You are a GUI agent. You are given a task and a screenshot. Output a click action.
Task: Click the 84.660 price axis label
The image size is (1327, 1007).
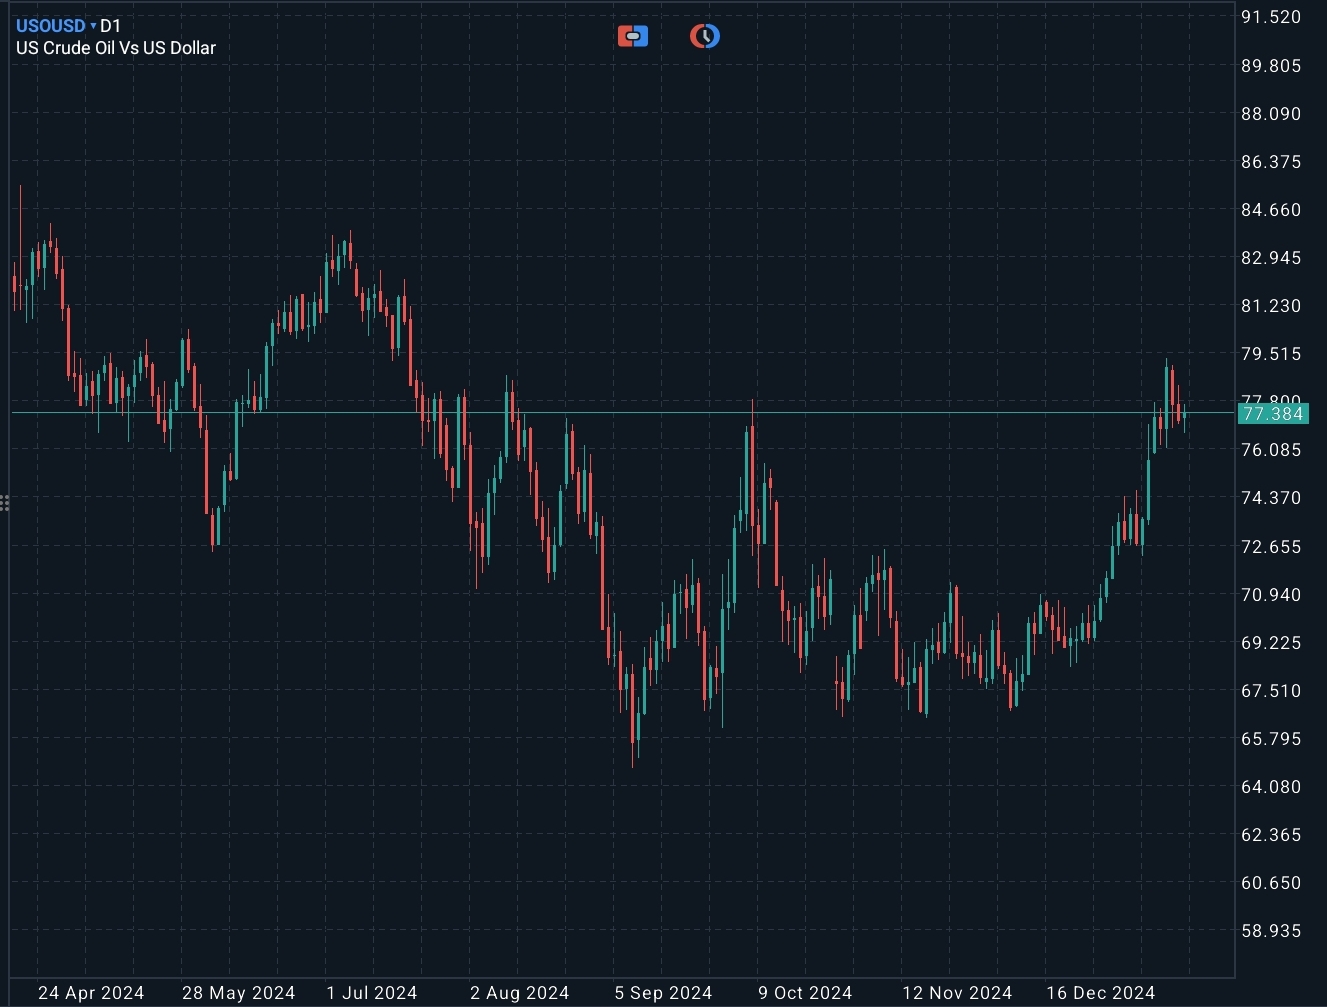[1271, 210]
